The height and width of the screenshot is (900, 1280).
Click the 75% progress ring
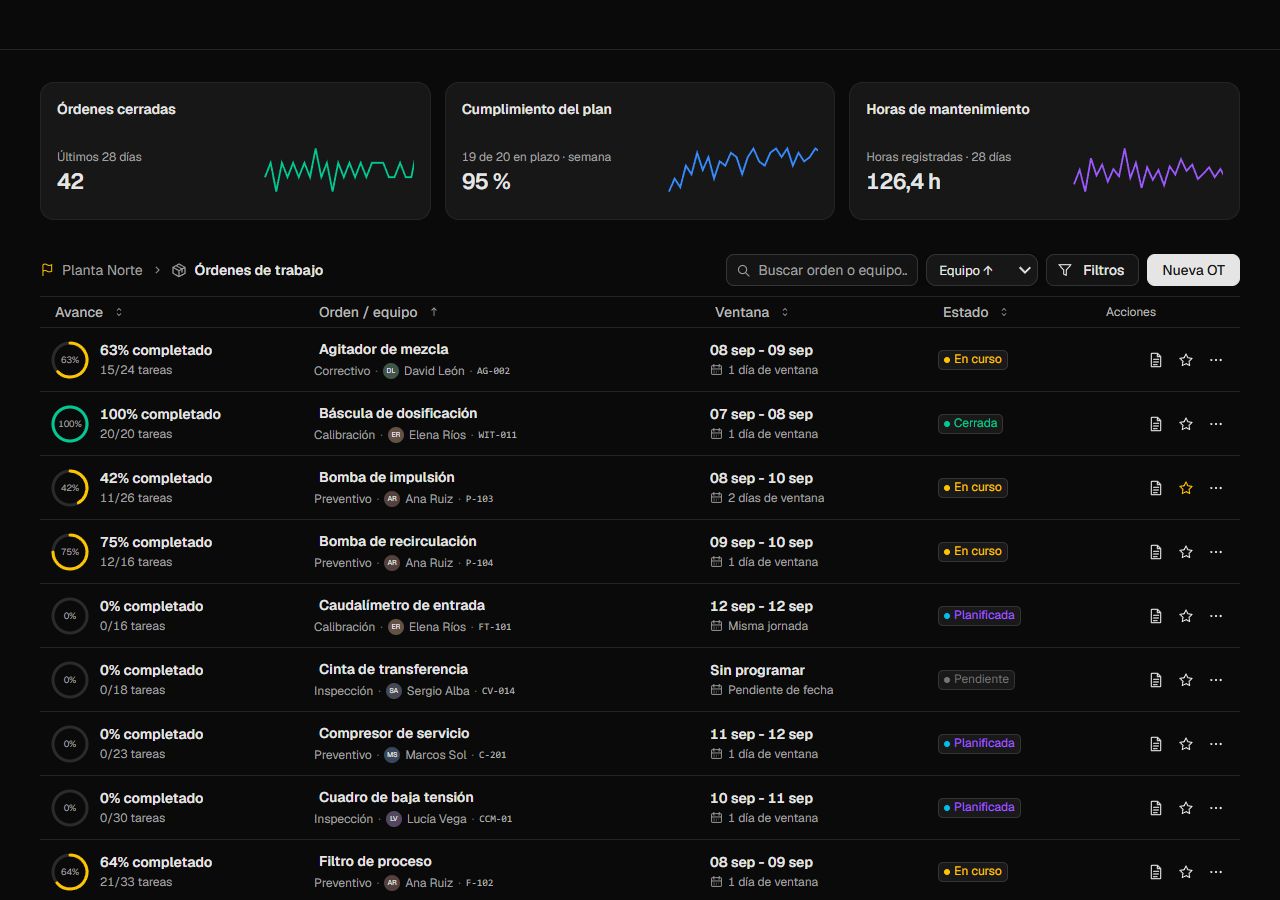pyautogui.click(x=70, y=552)
